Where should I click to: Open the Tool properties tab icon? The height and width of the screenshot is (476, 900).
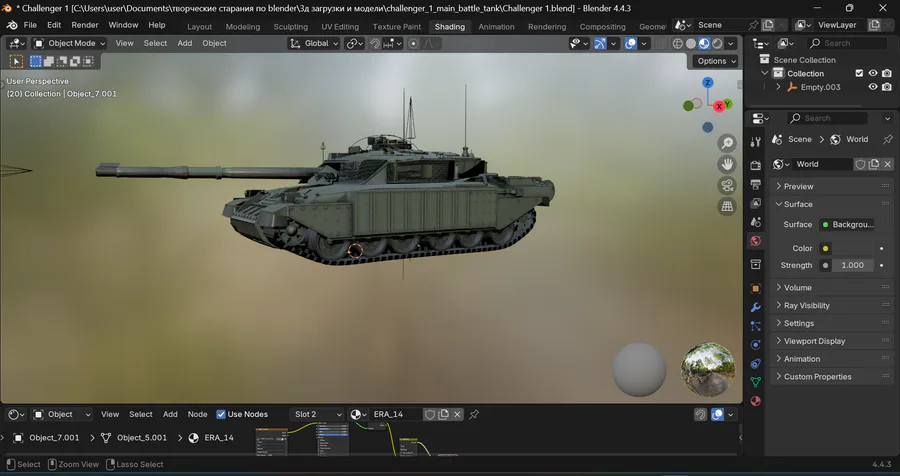point(755,143)
